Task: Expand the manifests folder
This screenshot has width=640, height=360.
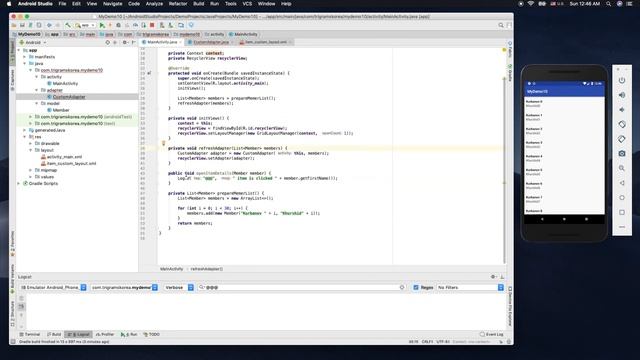Action: point(25,57)
